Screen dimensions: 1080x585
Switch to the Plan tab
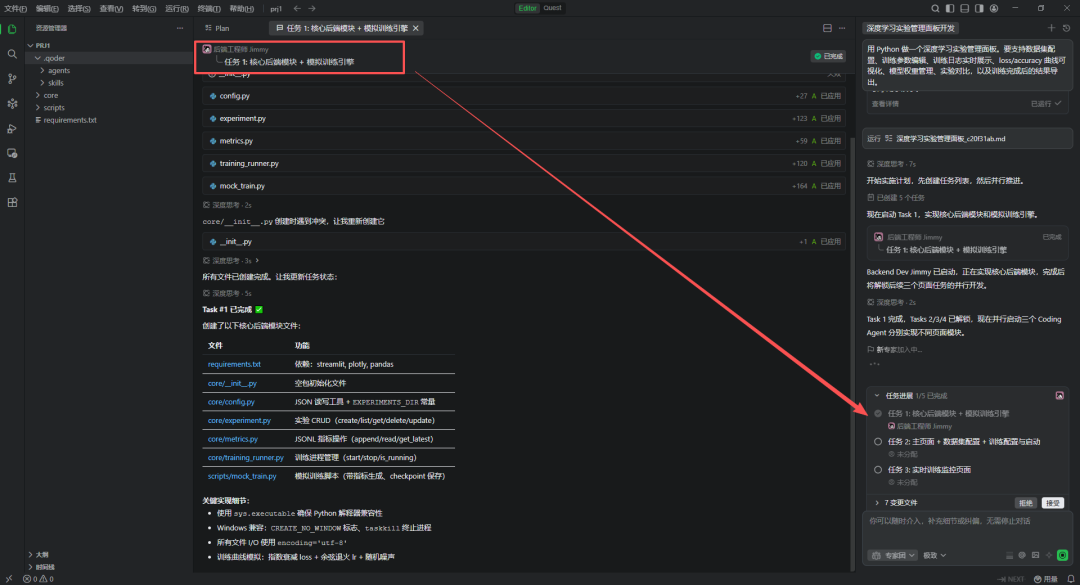point(215,28)
